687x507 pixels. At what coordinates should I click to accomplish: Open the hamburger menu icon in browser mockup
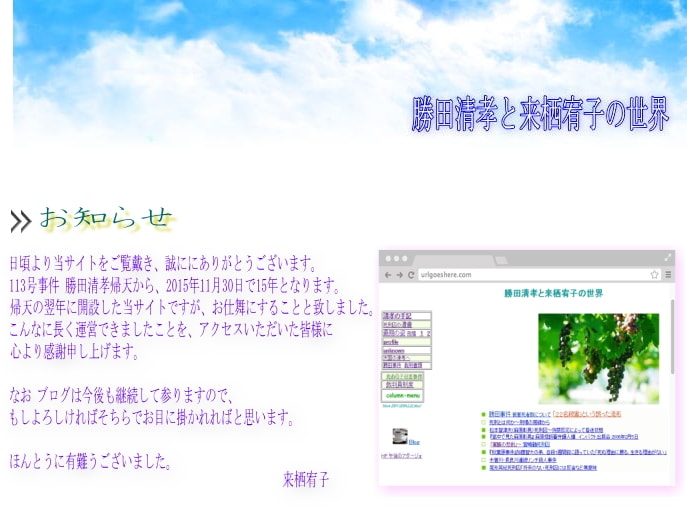point(668,274)
